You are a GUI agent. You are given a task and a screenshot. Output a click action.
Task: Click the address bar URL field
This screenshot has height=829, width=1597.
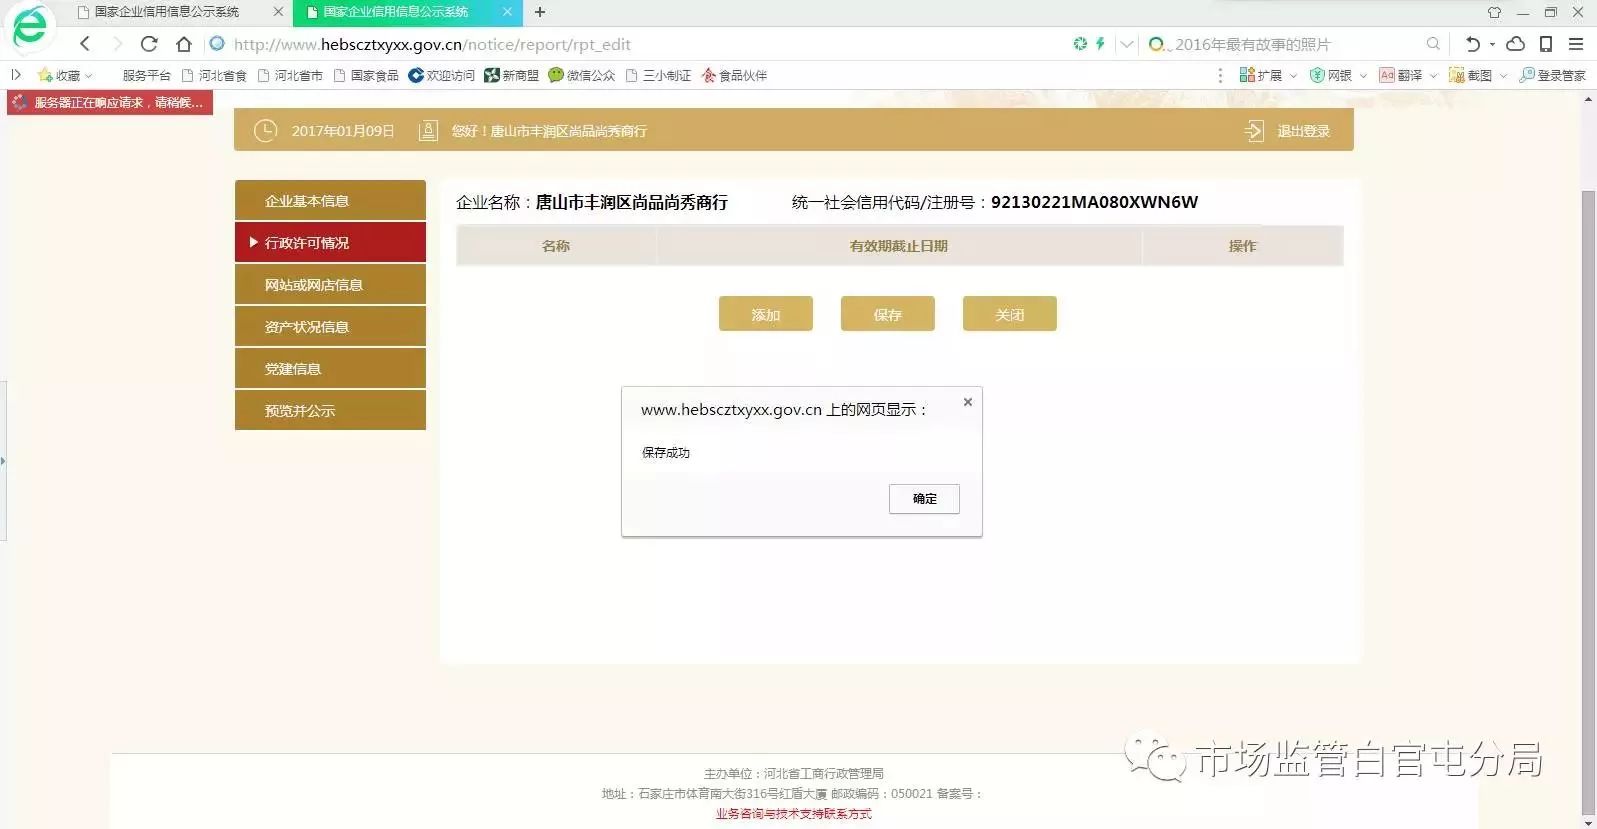[640, 44]
